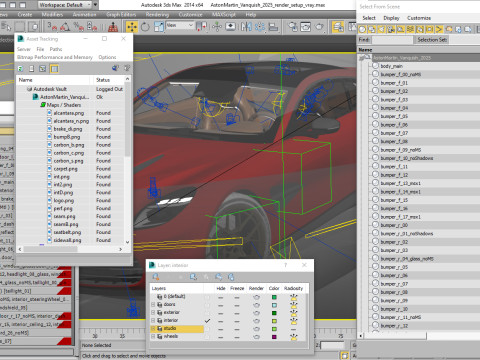Toggle the Angle Snap tool
This screenshot has width=480, height=360.
[65, 26]
